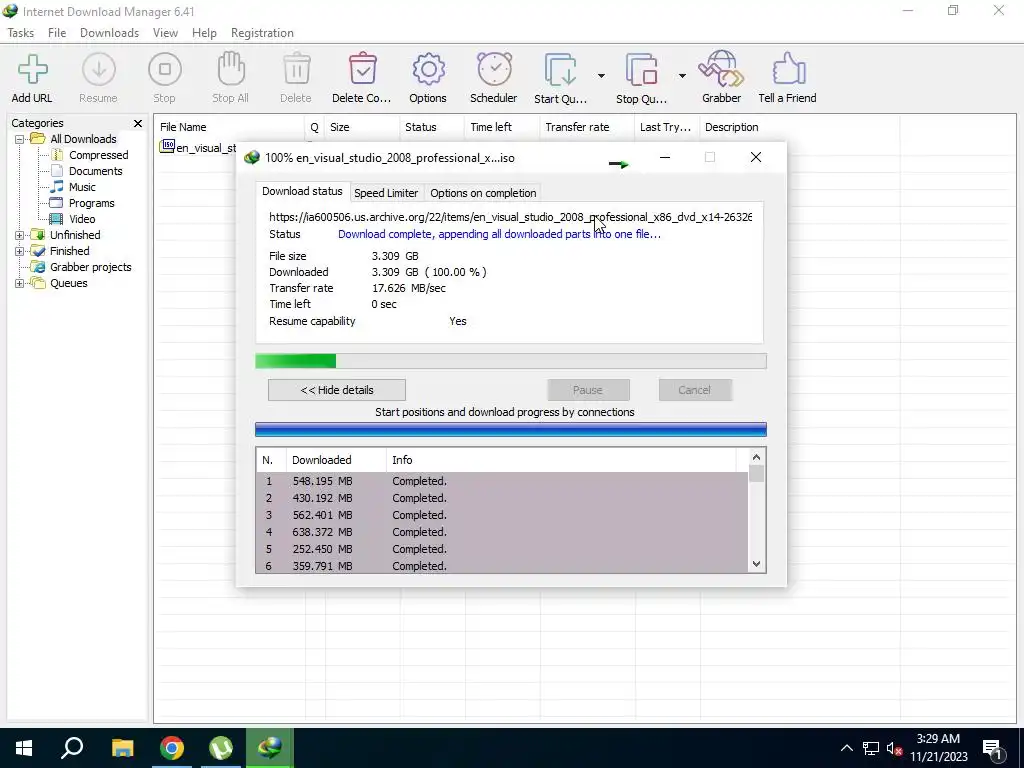The height and width of the screenshot is (768, 1024).
Task: Expand the Queues category node
Action: point(20,283)
